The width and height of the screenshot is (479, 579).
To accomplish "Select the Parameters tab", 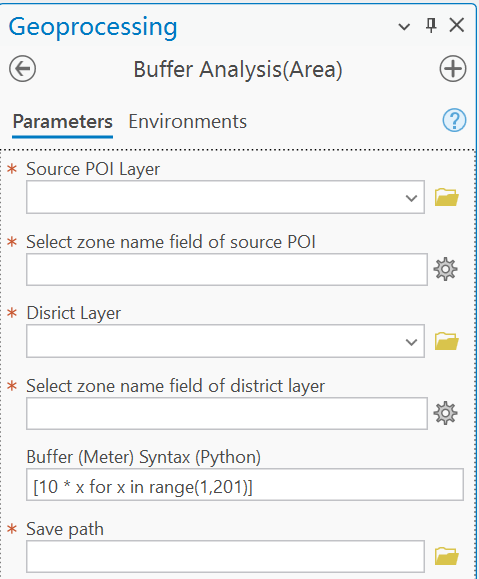I will (x=62, y=121).
